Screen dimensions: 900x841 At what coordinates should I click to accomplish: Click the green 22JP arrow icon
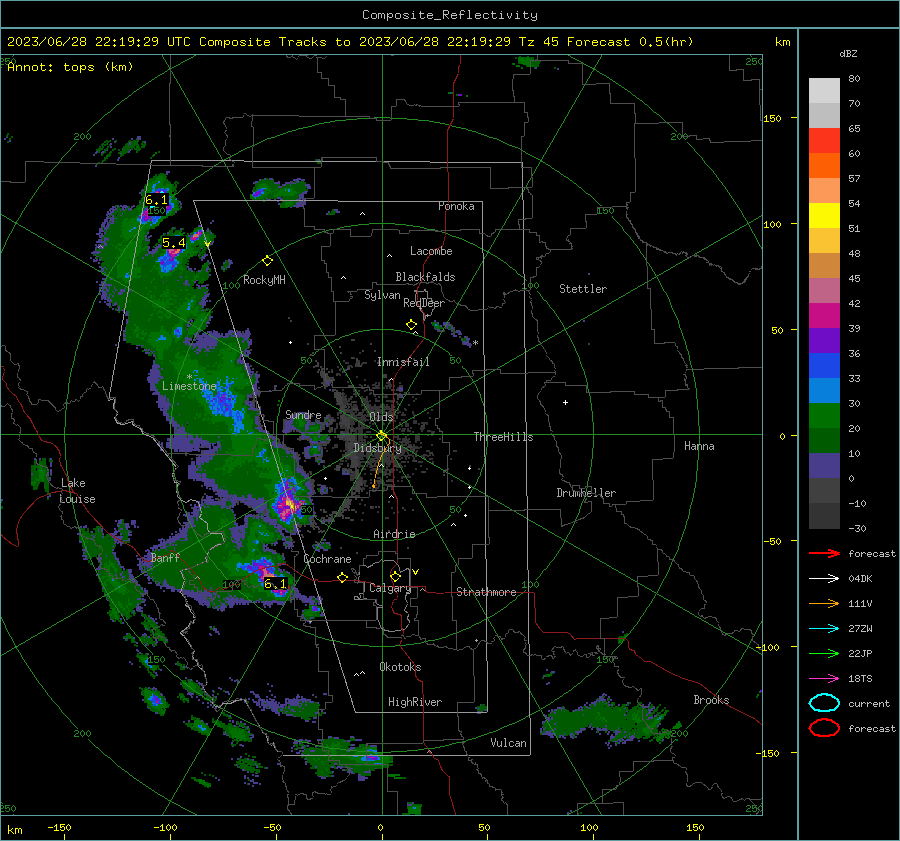pyautogui.click(x=824, y=653)
